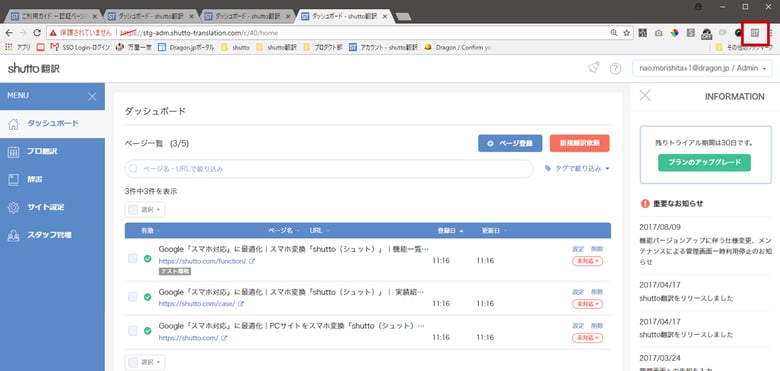Focus the ページ名・URLで絞り込み search field

point(329,169)
